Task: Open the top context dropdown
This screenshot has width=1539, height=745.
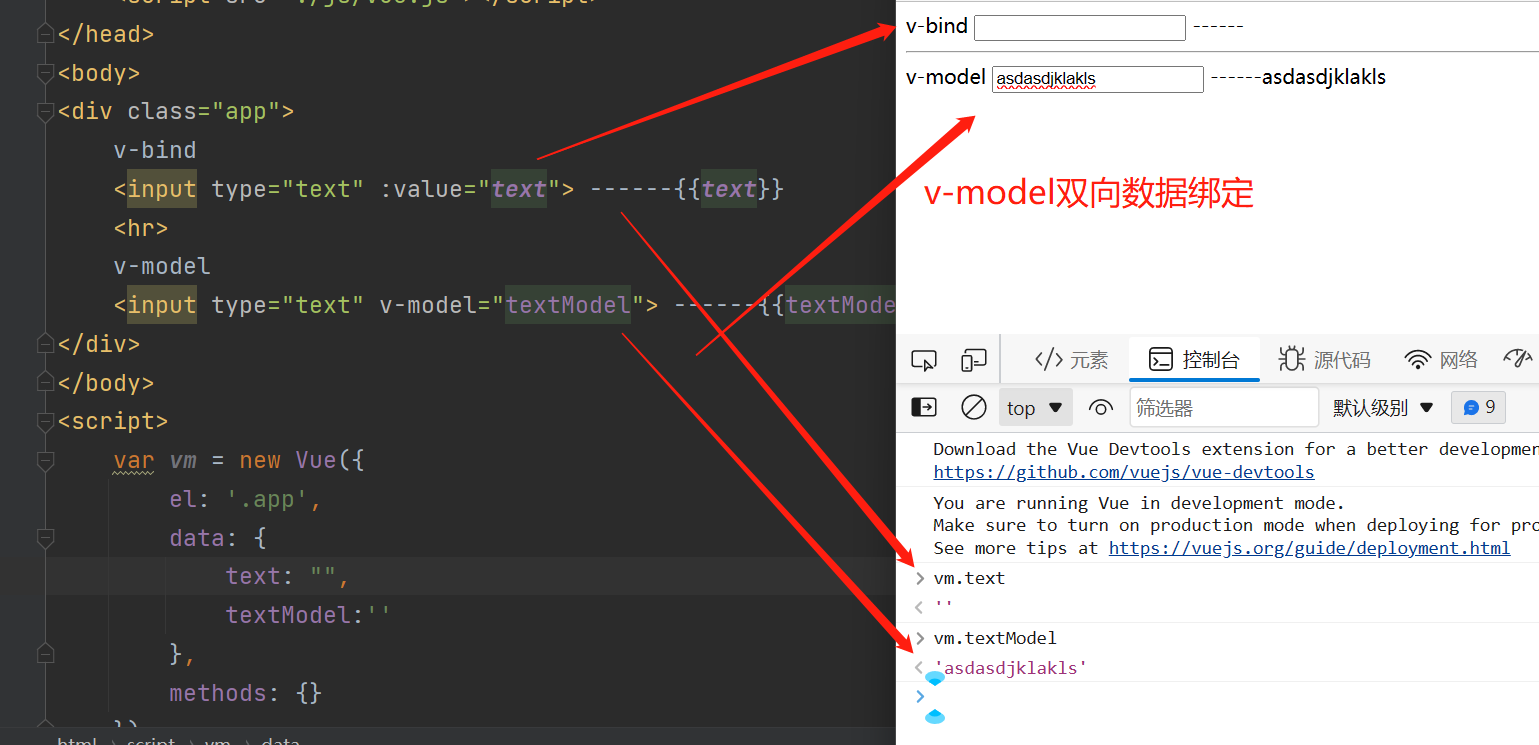Action: (1035, 407)
